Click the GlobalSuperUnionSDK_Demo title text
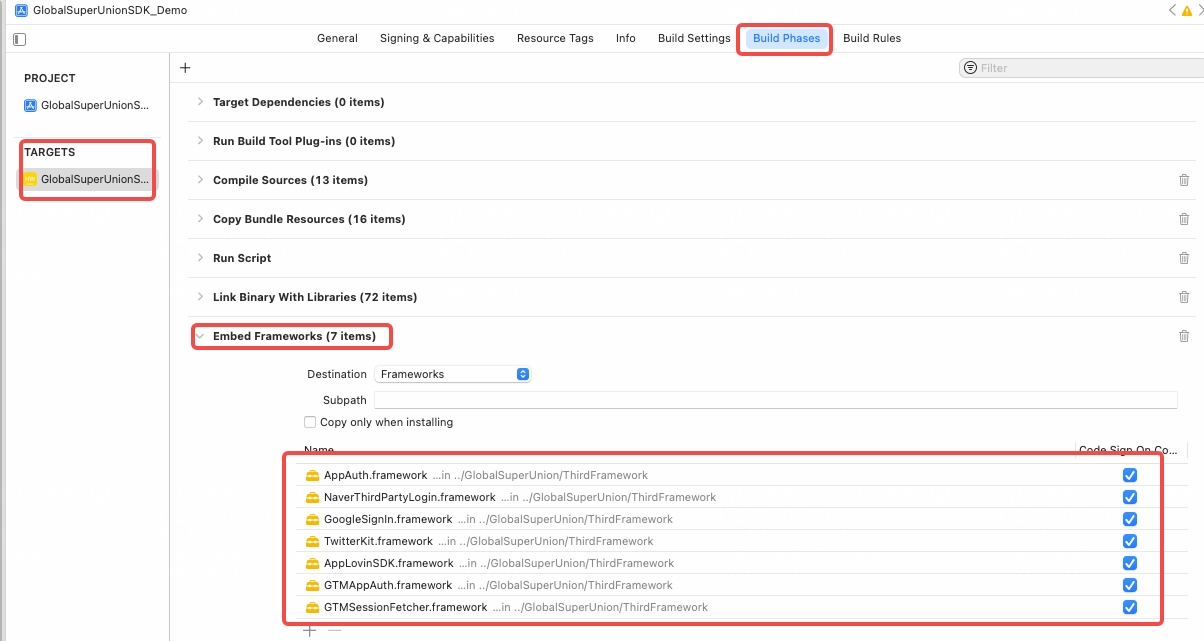The width and height of the screenshot is (1204, 641). click(110, 10)
